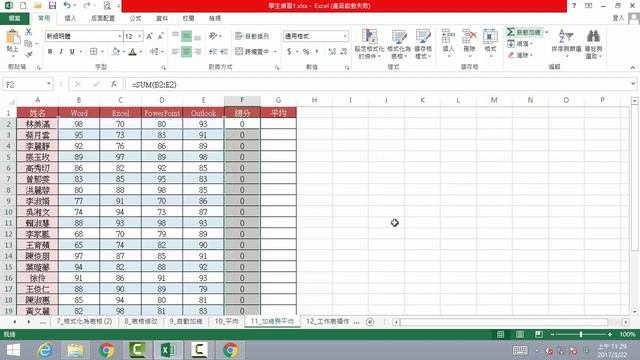Undo the last action

tap(67, 6)
